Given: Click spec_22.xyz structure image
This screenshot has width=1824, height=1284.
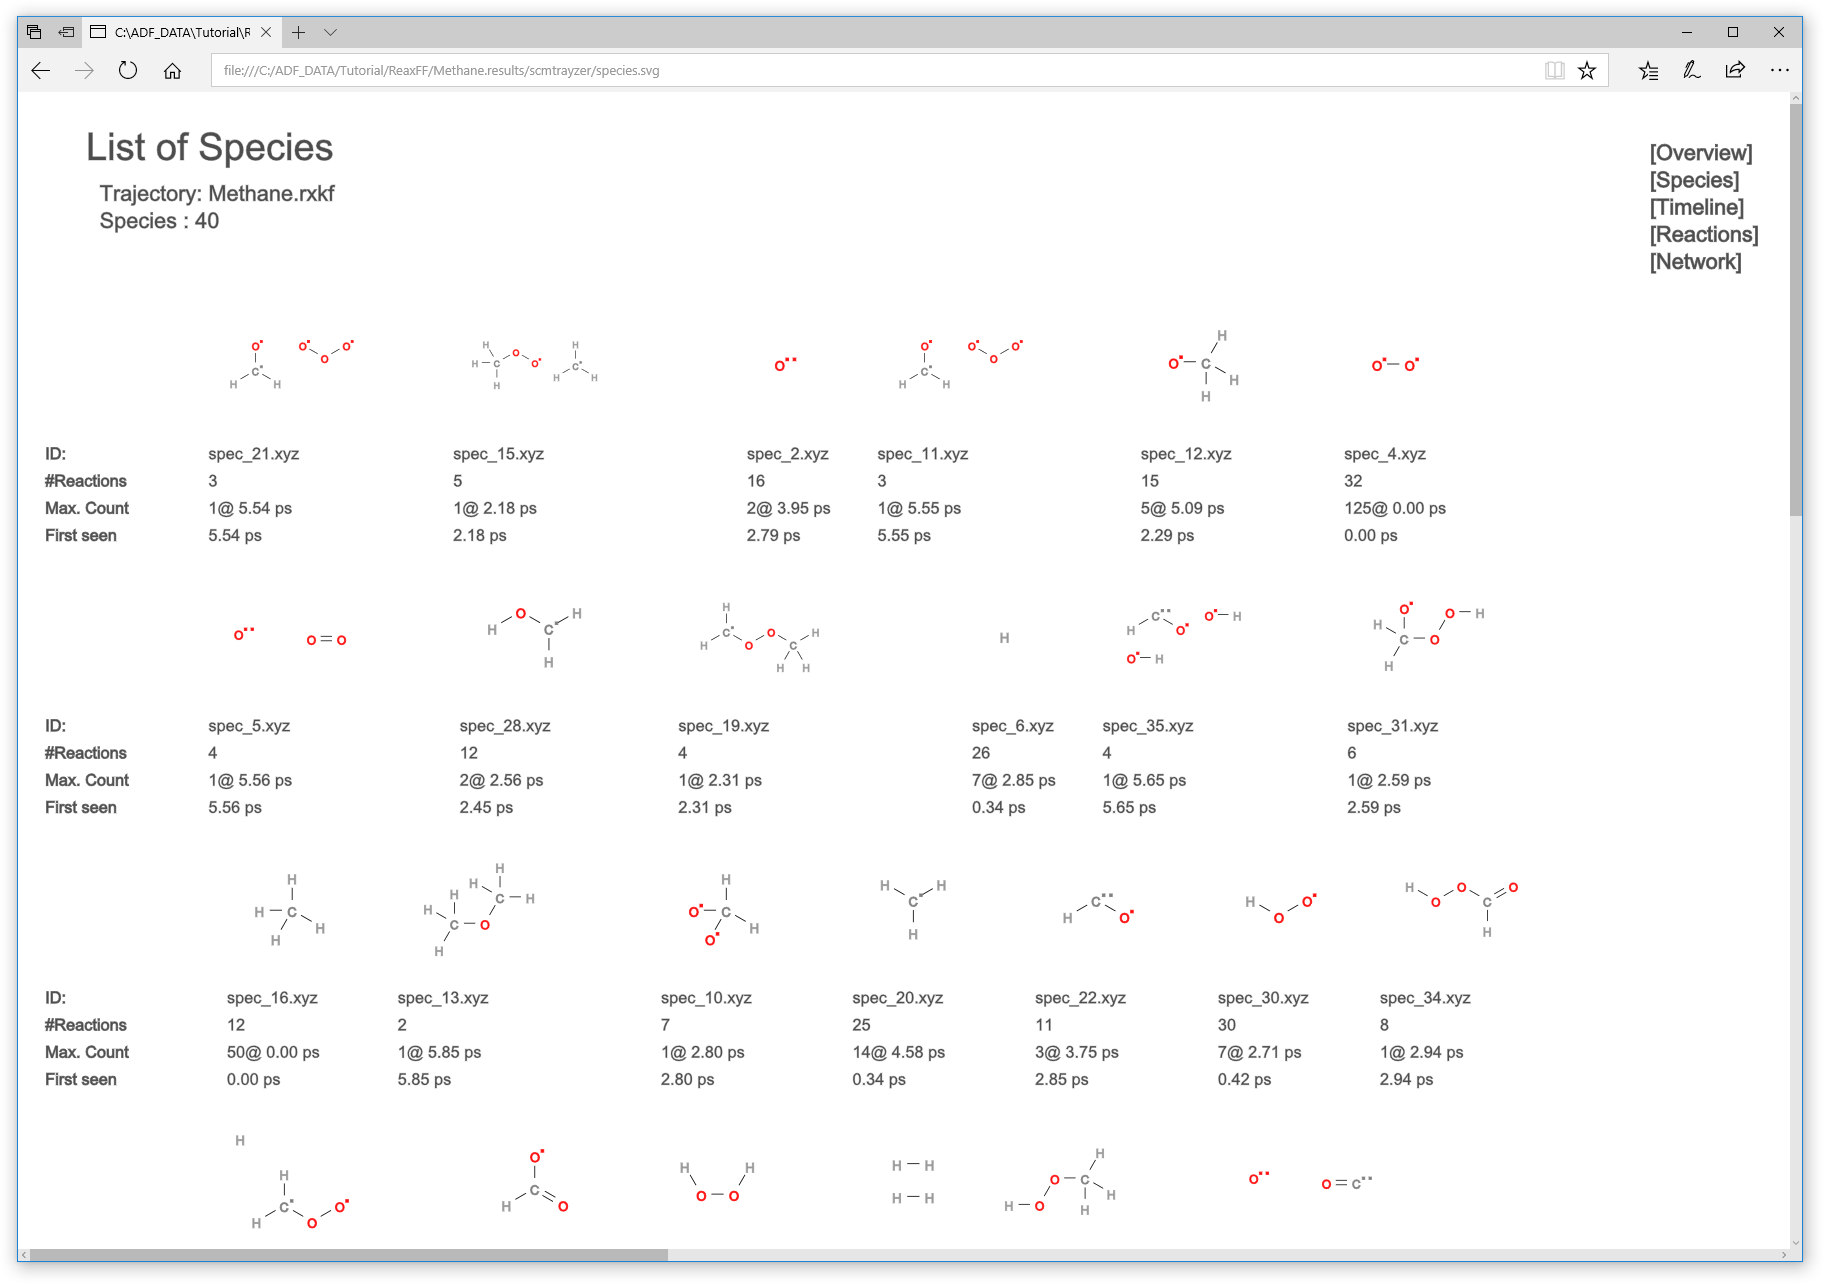Looking at the screenshot, I should (x=1098, y=908).
